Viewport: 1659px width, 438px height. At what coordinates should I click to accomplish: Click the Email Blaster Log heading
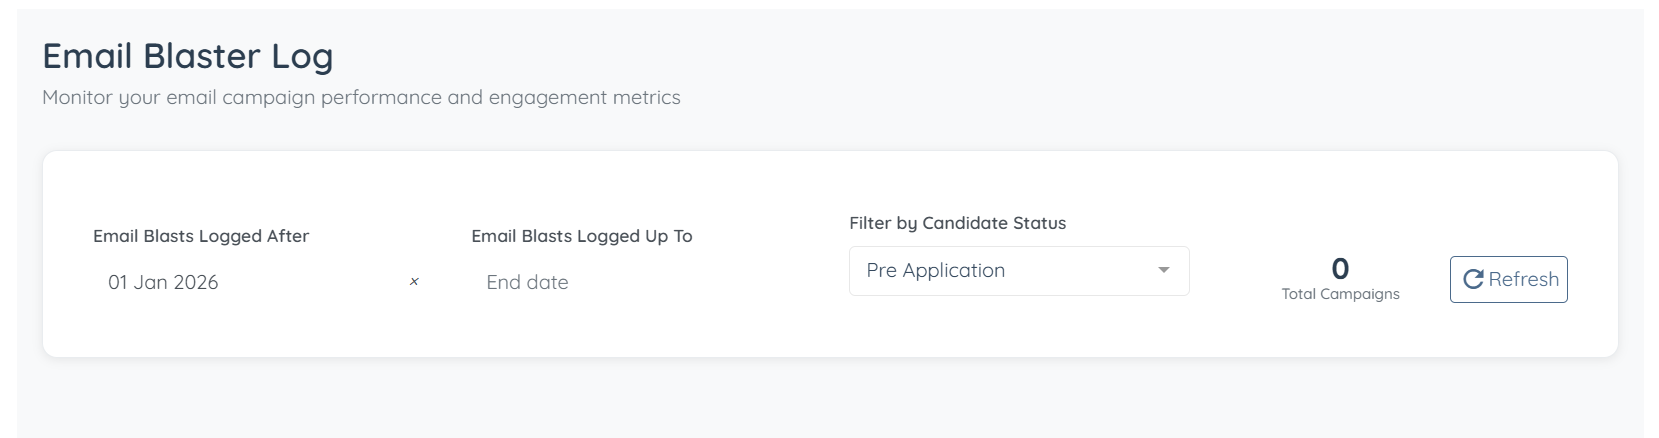click(188, 56)
